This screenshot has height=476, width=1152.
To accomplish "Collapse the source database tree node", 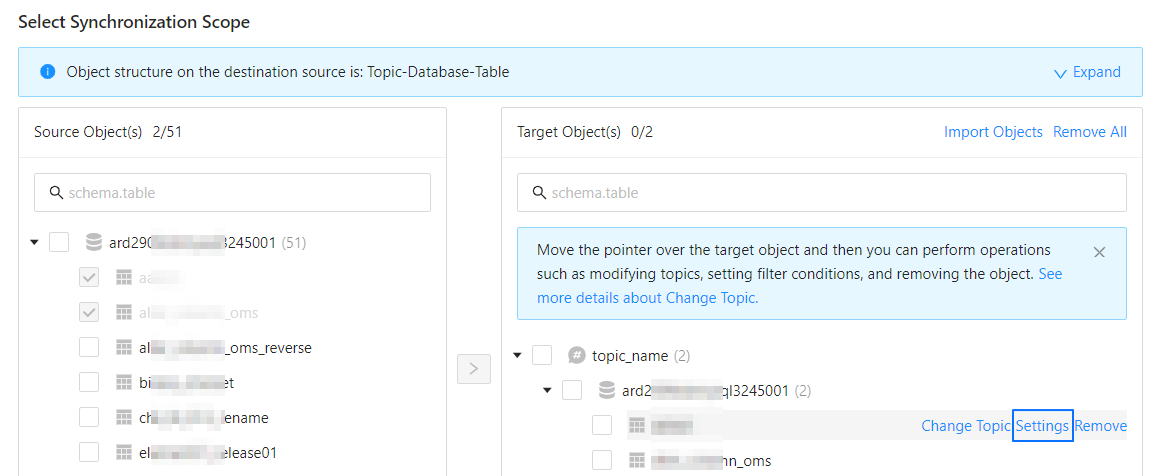I will tap(35, 242).
